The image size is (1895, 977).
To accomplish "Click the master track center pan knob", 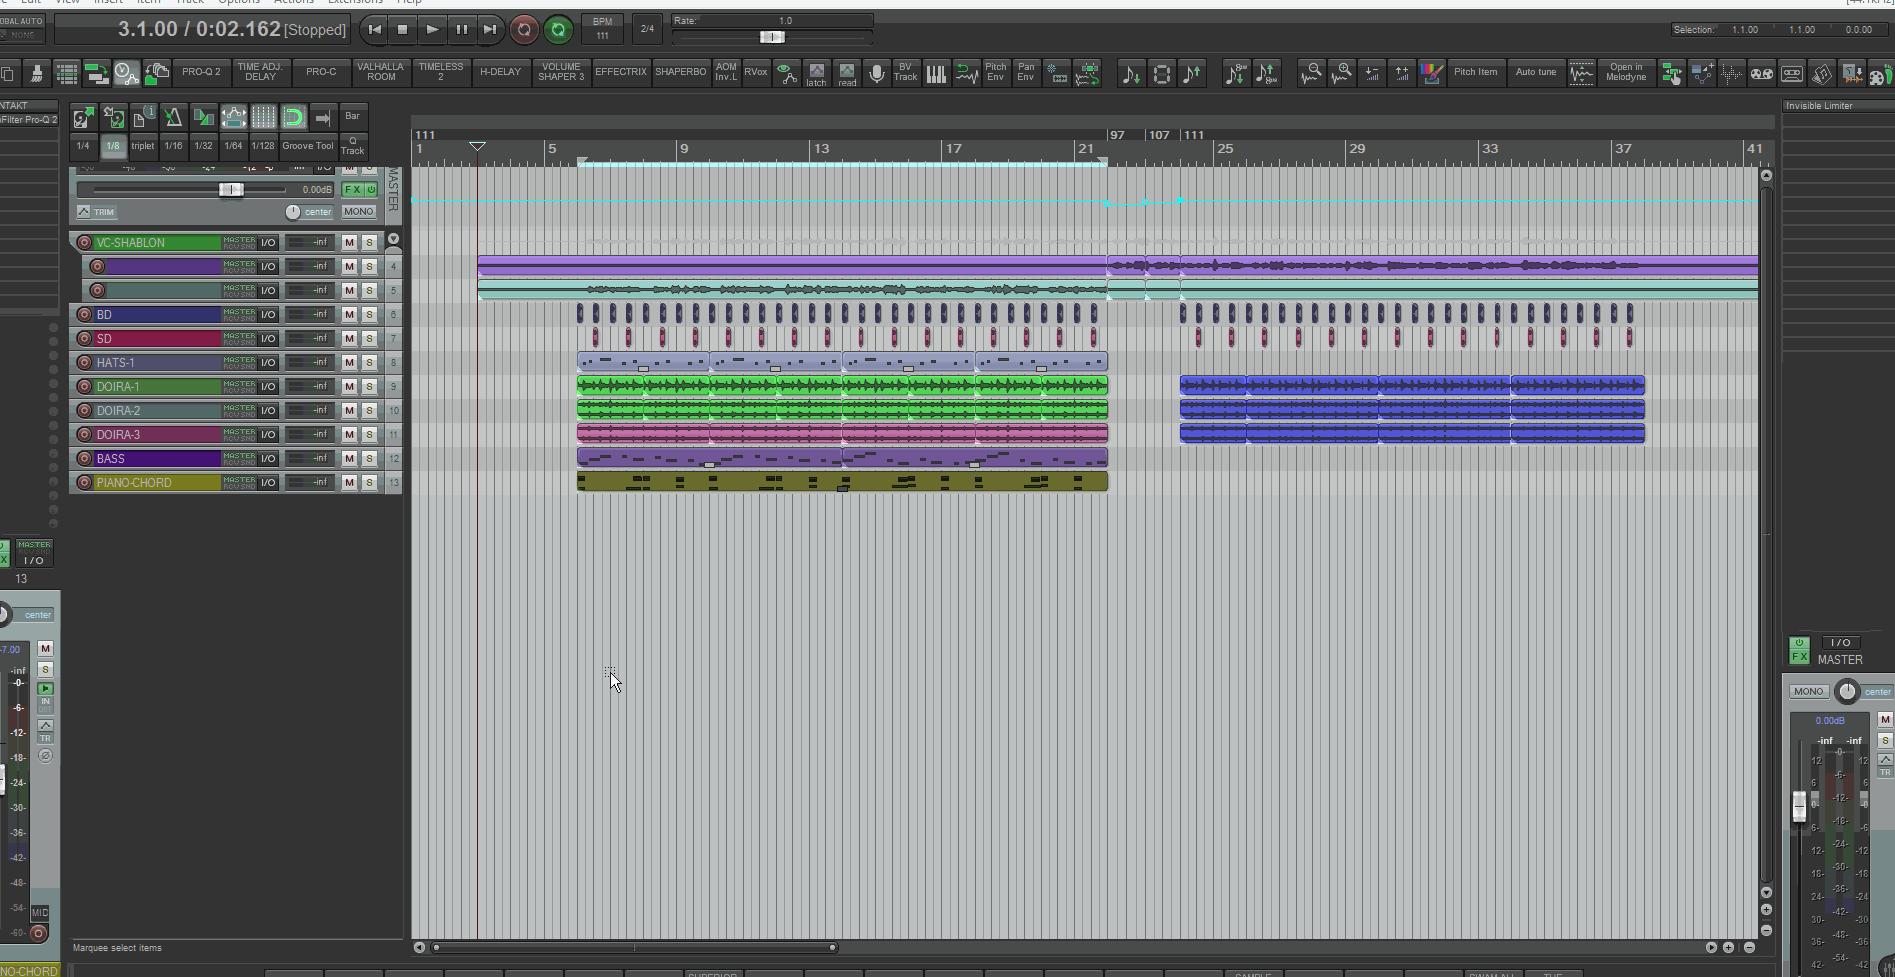I will point(292,212).
